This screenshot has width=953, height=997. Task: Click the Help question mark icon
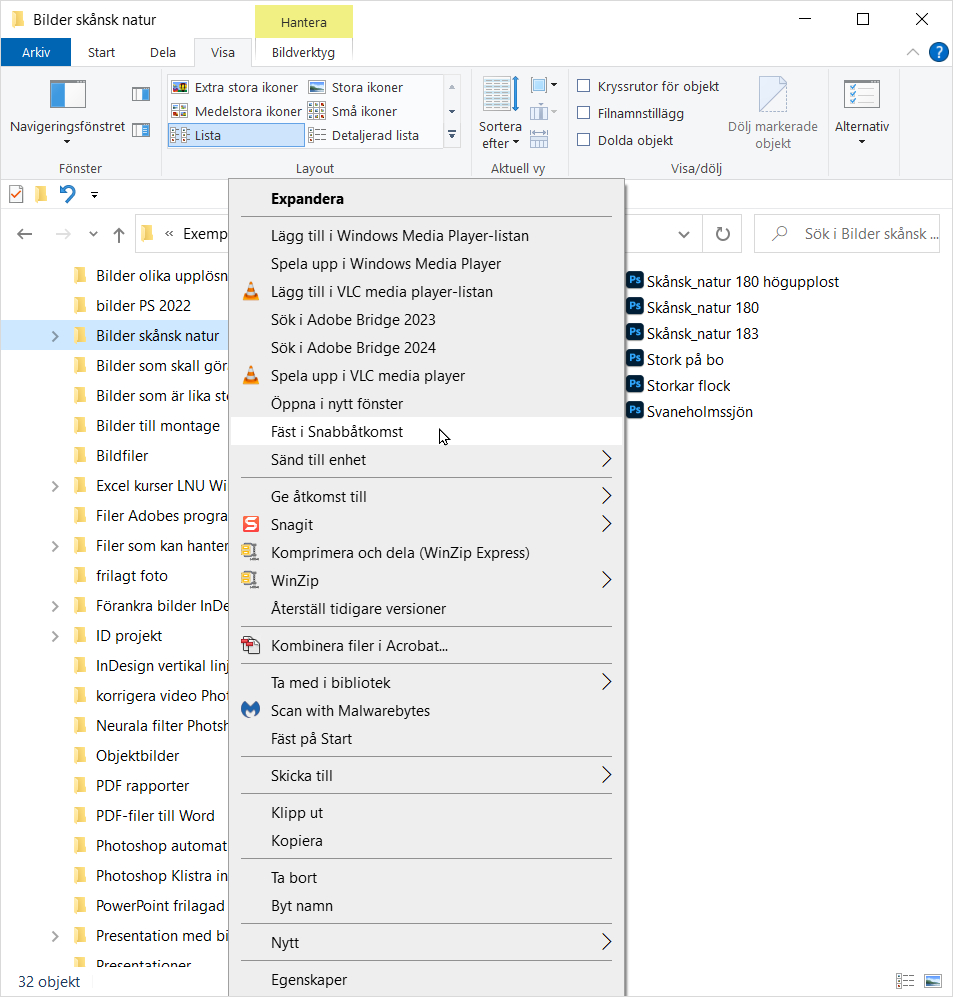click(x=938, y=52)
